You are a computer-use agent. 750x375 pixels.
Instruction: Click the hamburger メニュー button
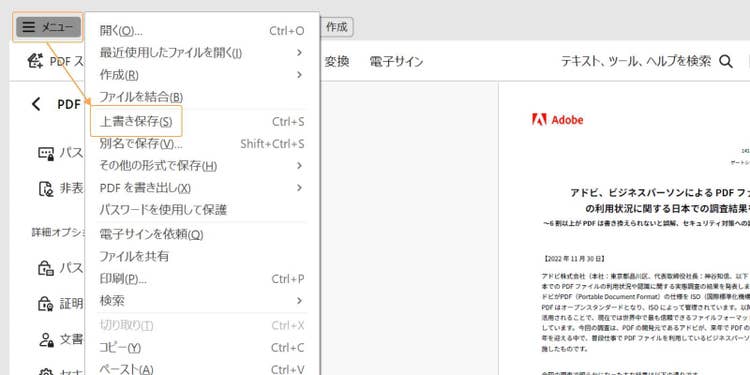pyautogui.click(x=48, y=27)
